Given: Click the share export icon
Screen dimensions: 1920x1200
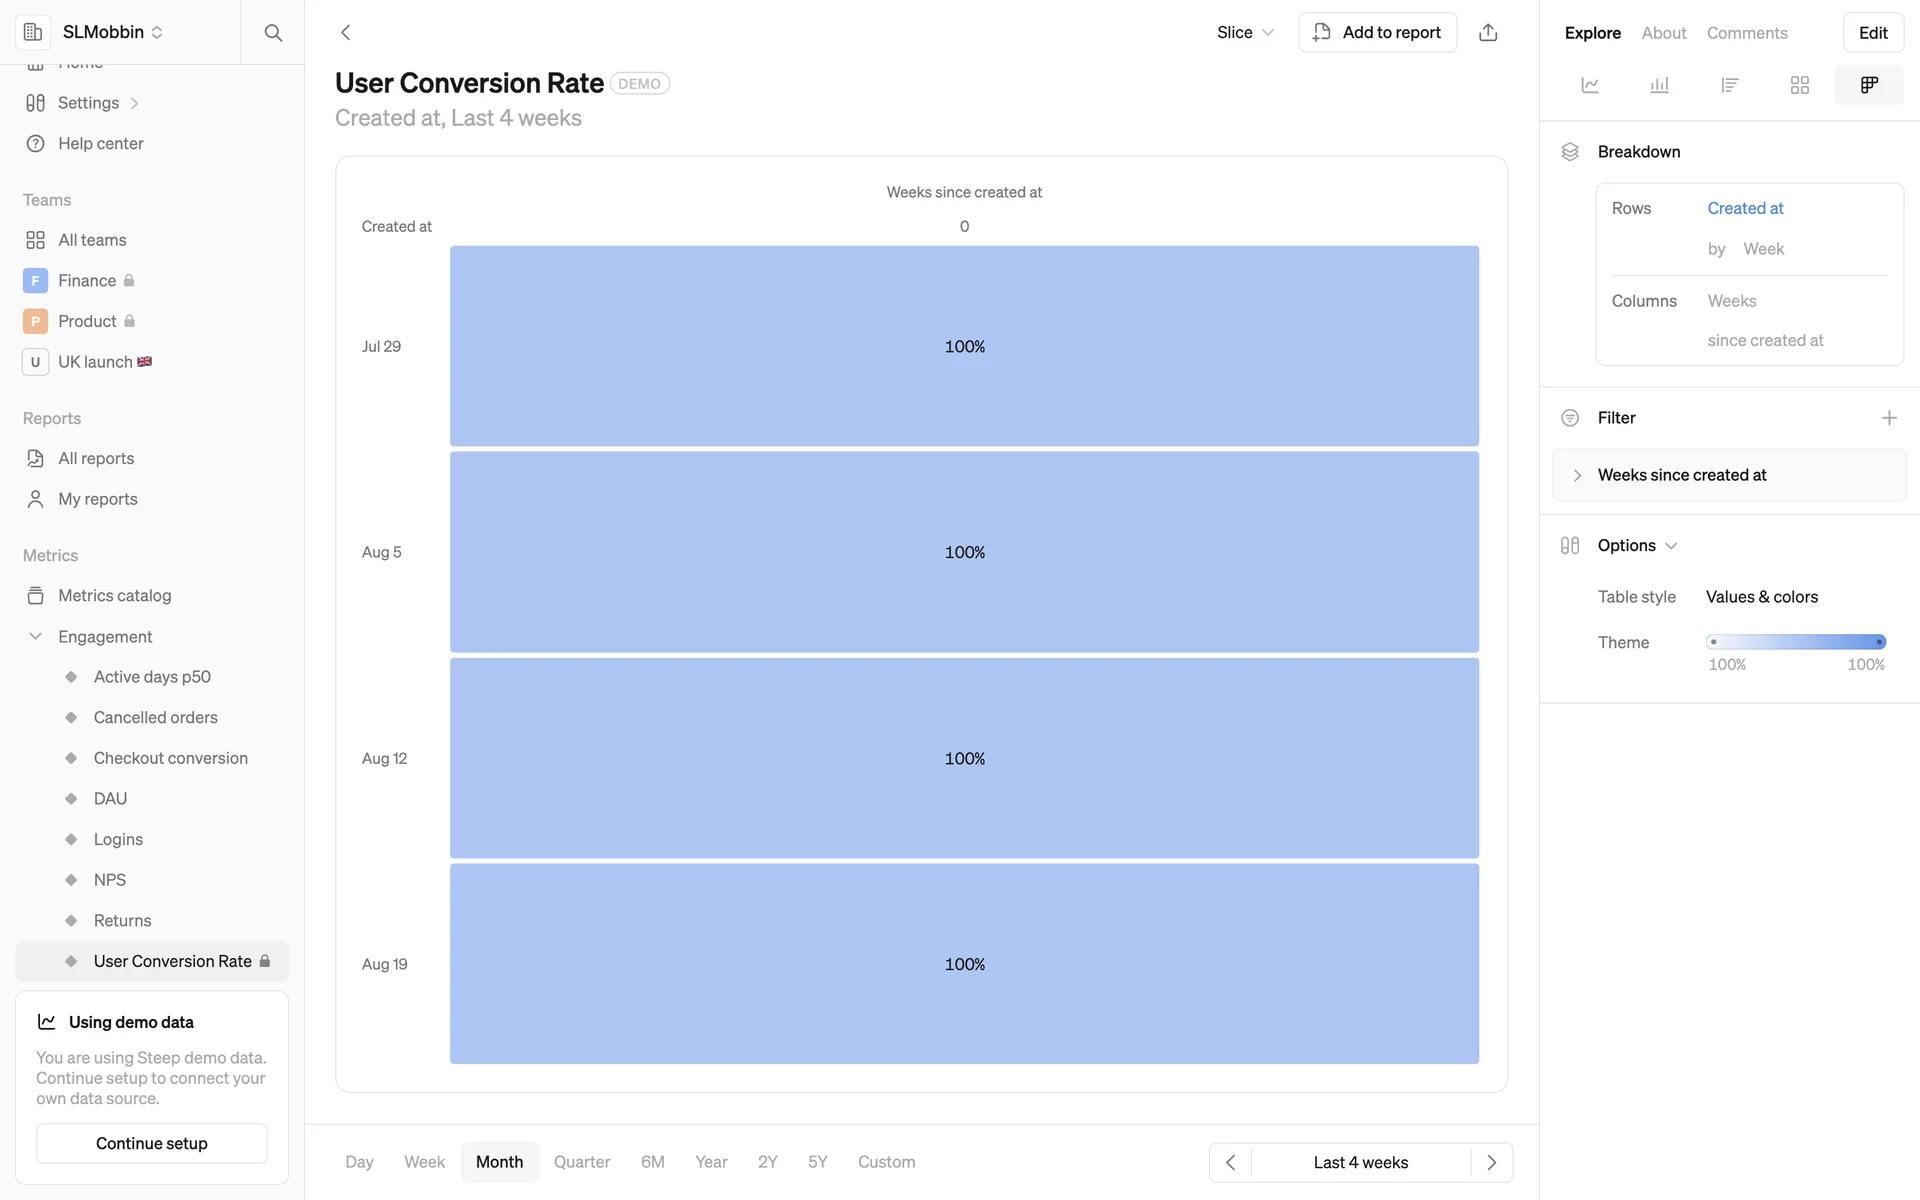Looking at the screenshot, I should (x=1488, y=33).
